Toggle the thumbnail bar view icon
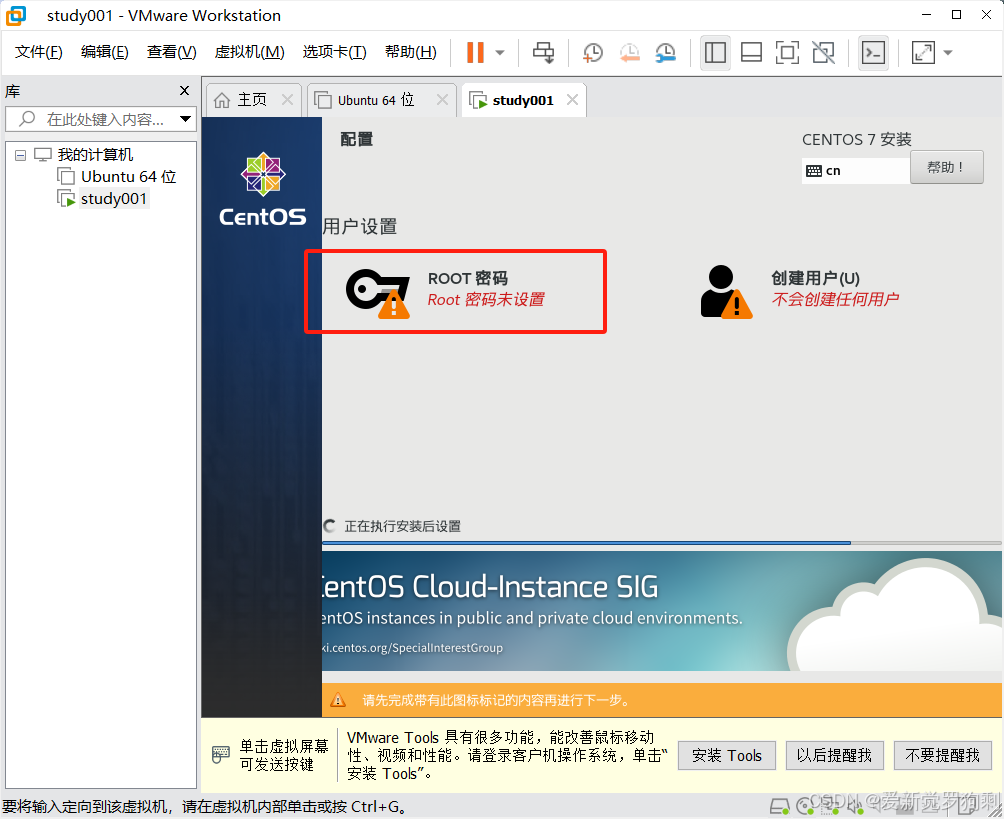1004x819 pixels. 751,53
